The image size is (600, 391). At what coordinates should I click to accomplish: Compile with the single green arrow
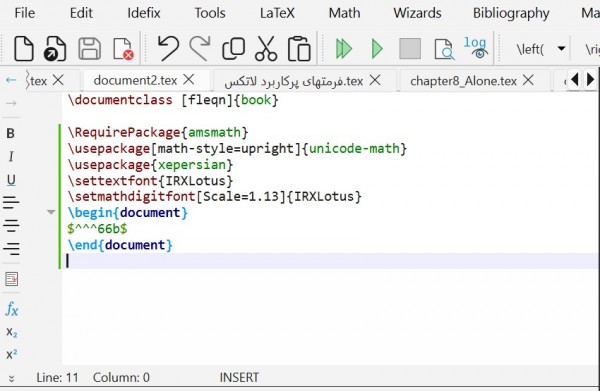[377, 49]
